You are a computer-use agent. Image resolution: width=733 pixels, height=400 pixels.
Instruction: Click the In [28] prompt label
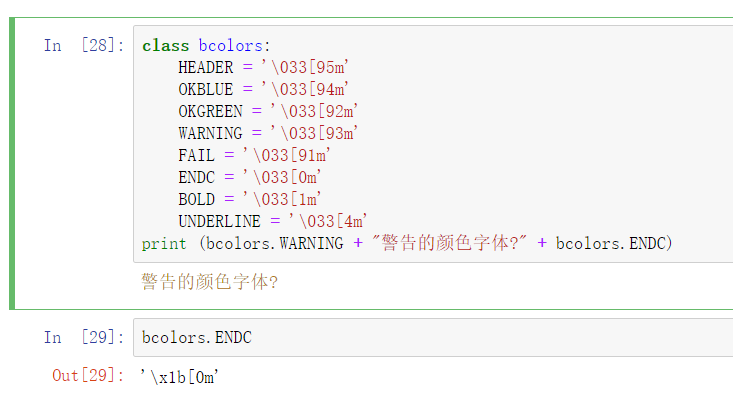tap(84, 46)
